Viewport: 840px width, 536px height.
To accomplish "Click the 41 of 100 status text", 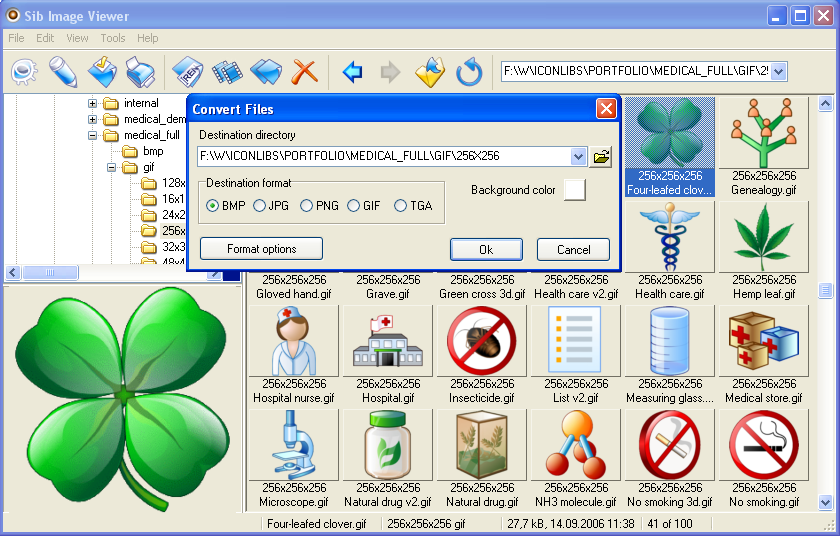I will coord(670,524).
